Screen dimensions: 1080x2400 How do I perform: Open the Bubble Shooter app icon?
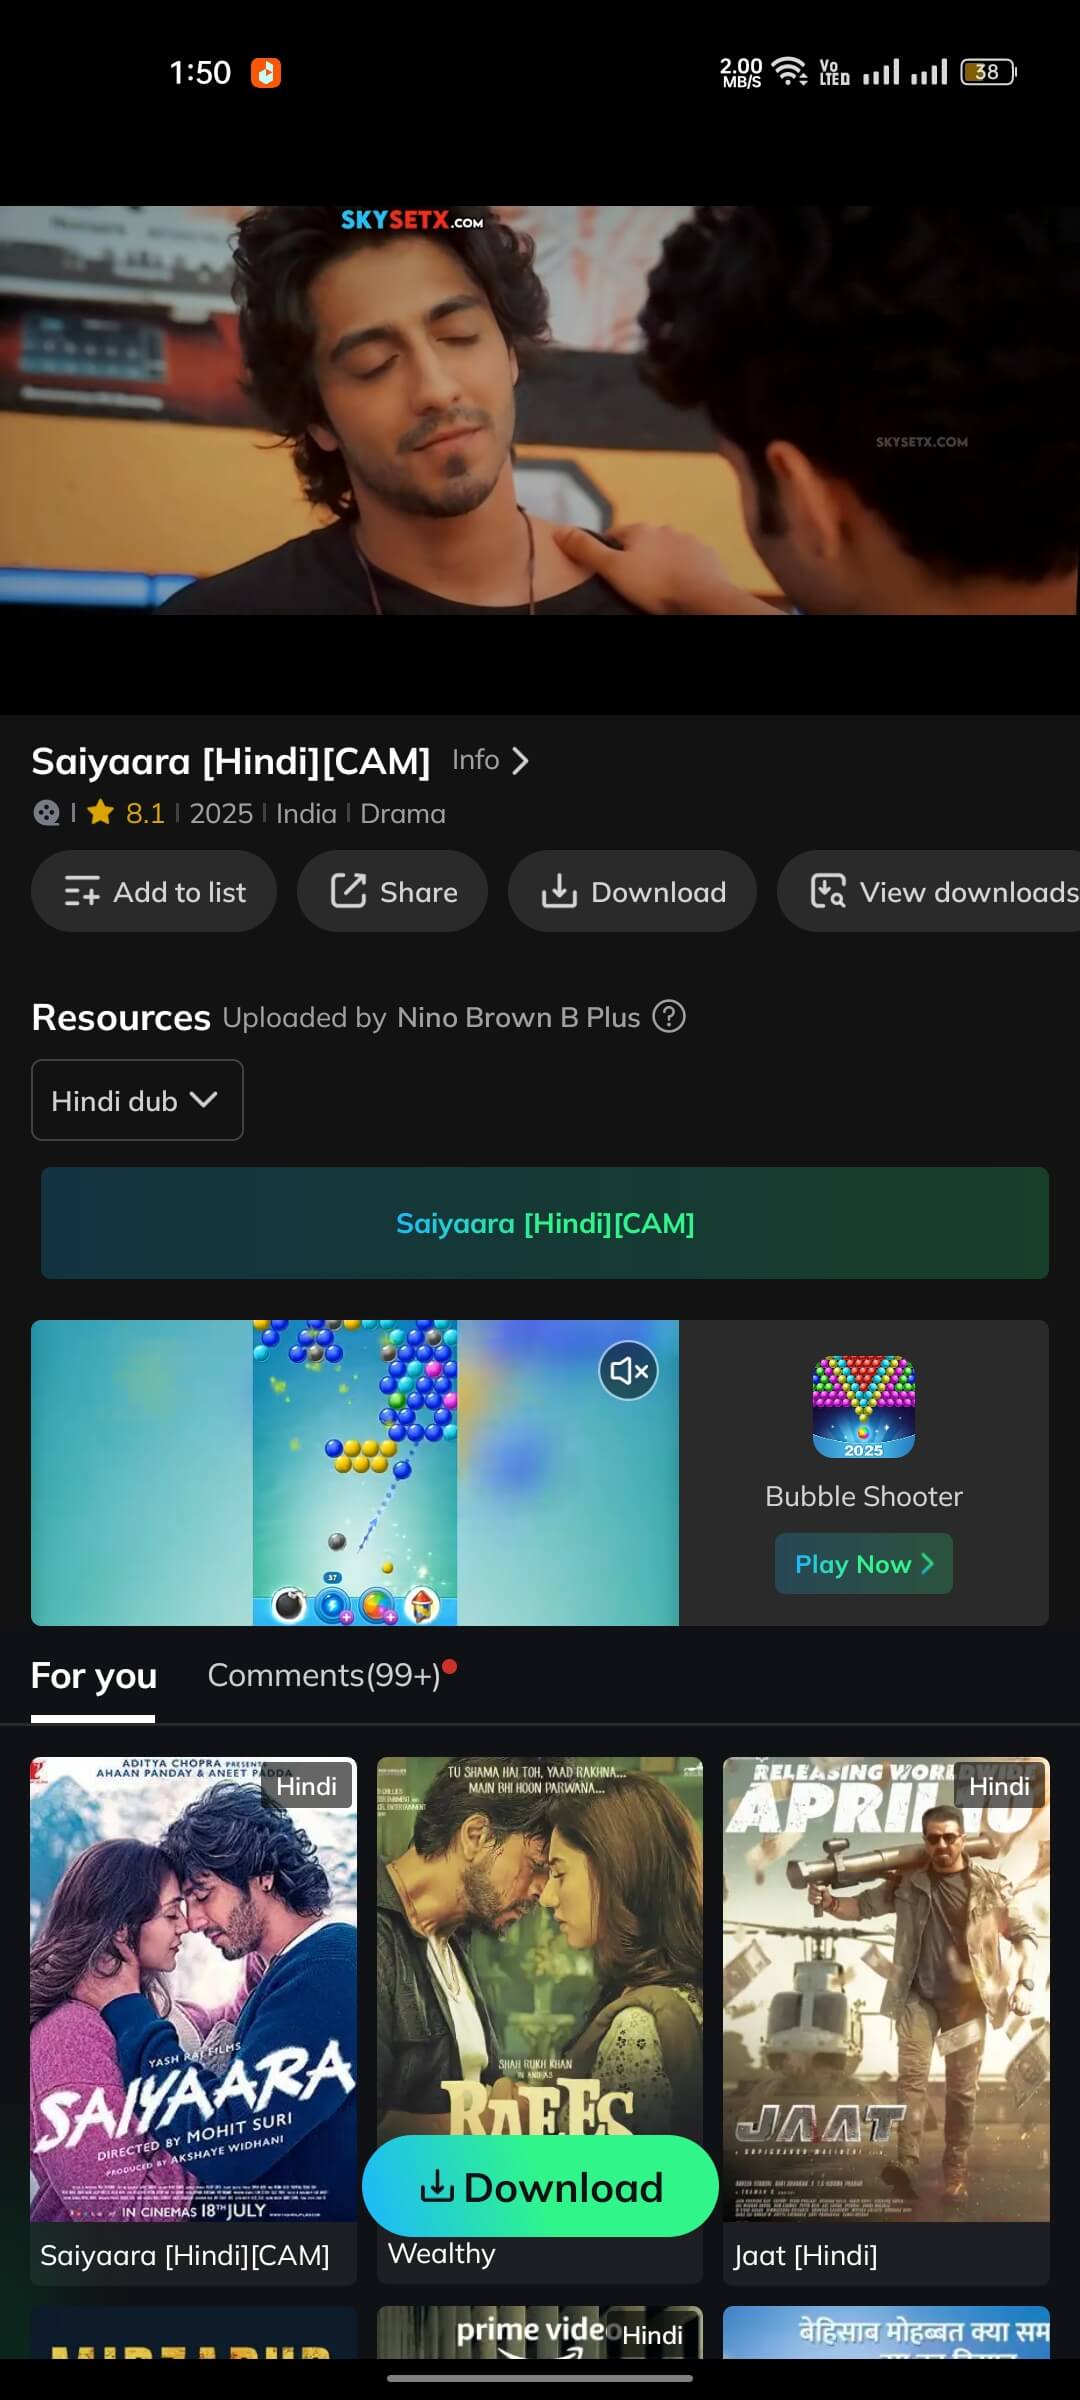pyautogui.click(x=864, y=1407)
